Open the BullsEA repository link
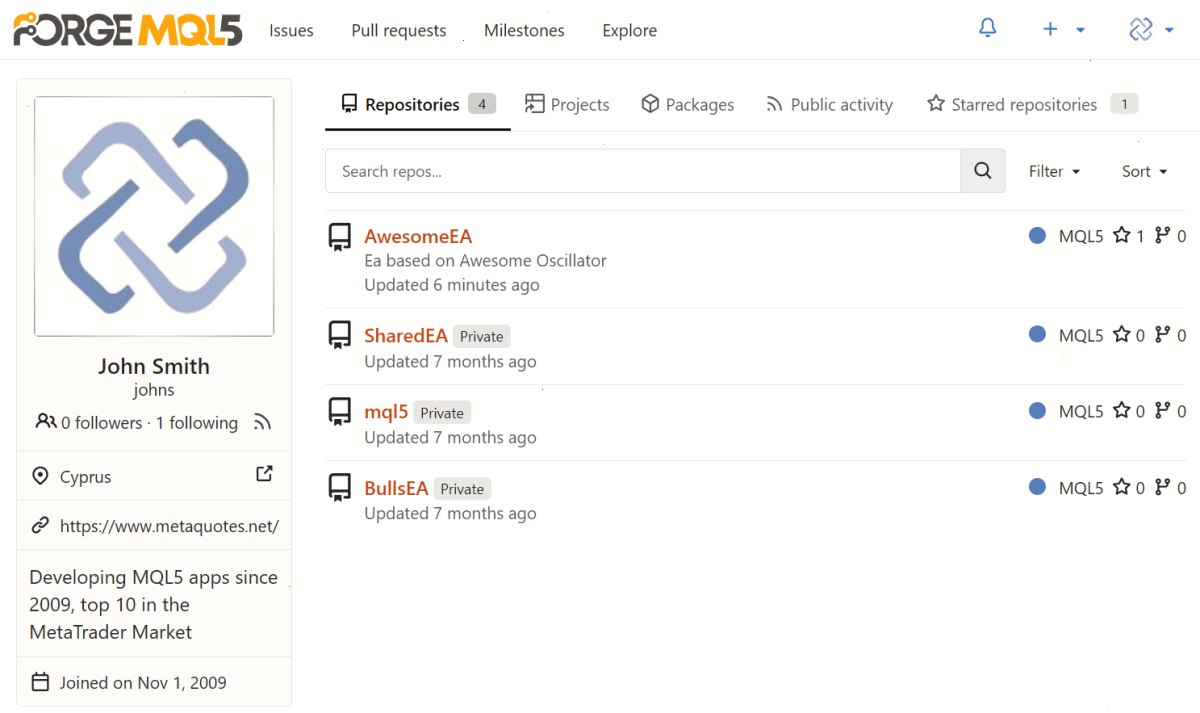The width and height of the screenshot is (1200, 713). click(396, 488)
